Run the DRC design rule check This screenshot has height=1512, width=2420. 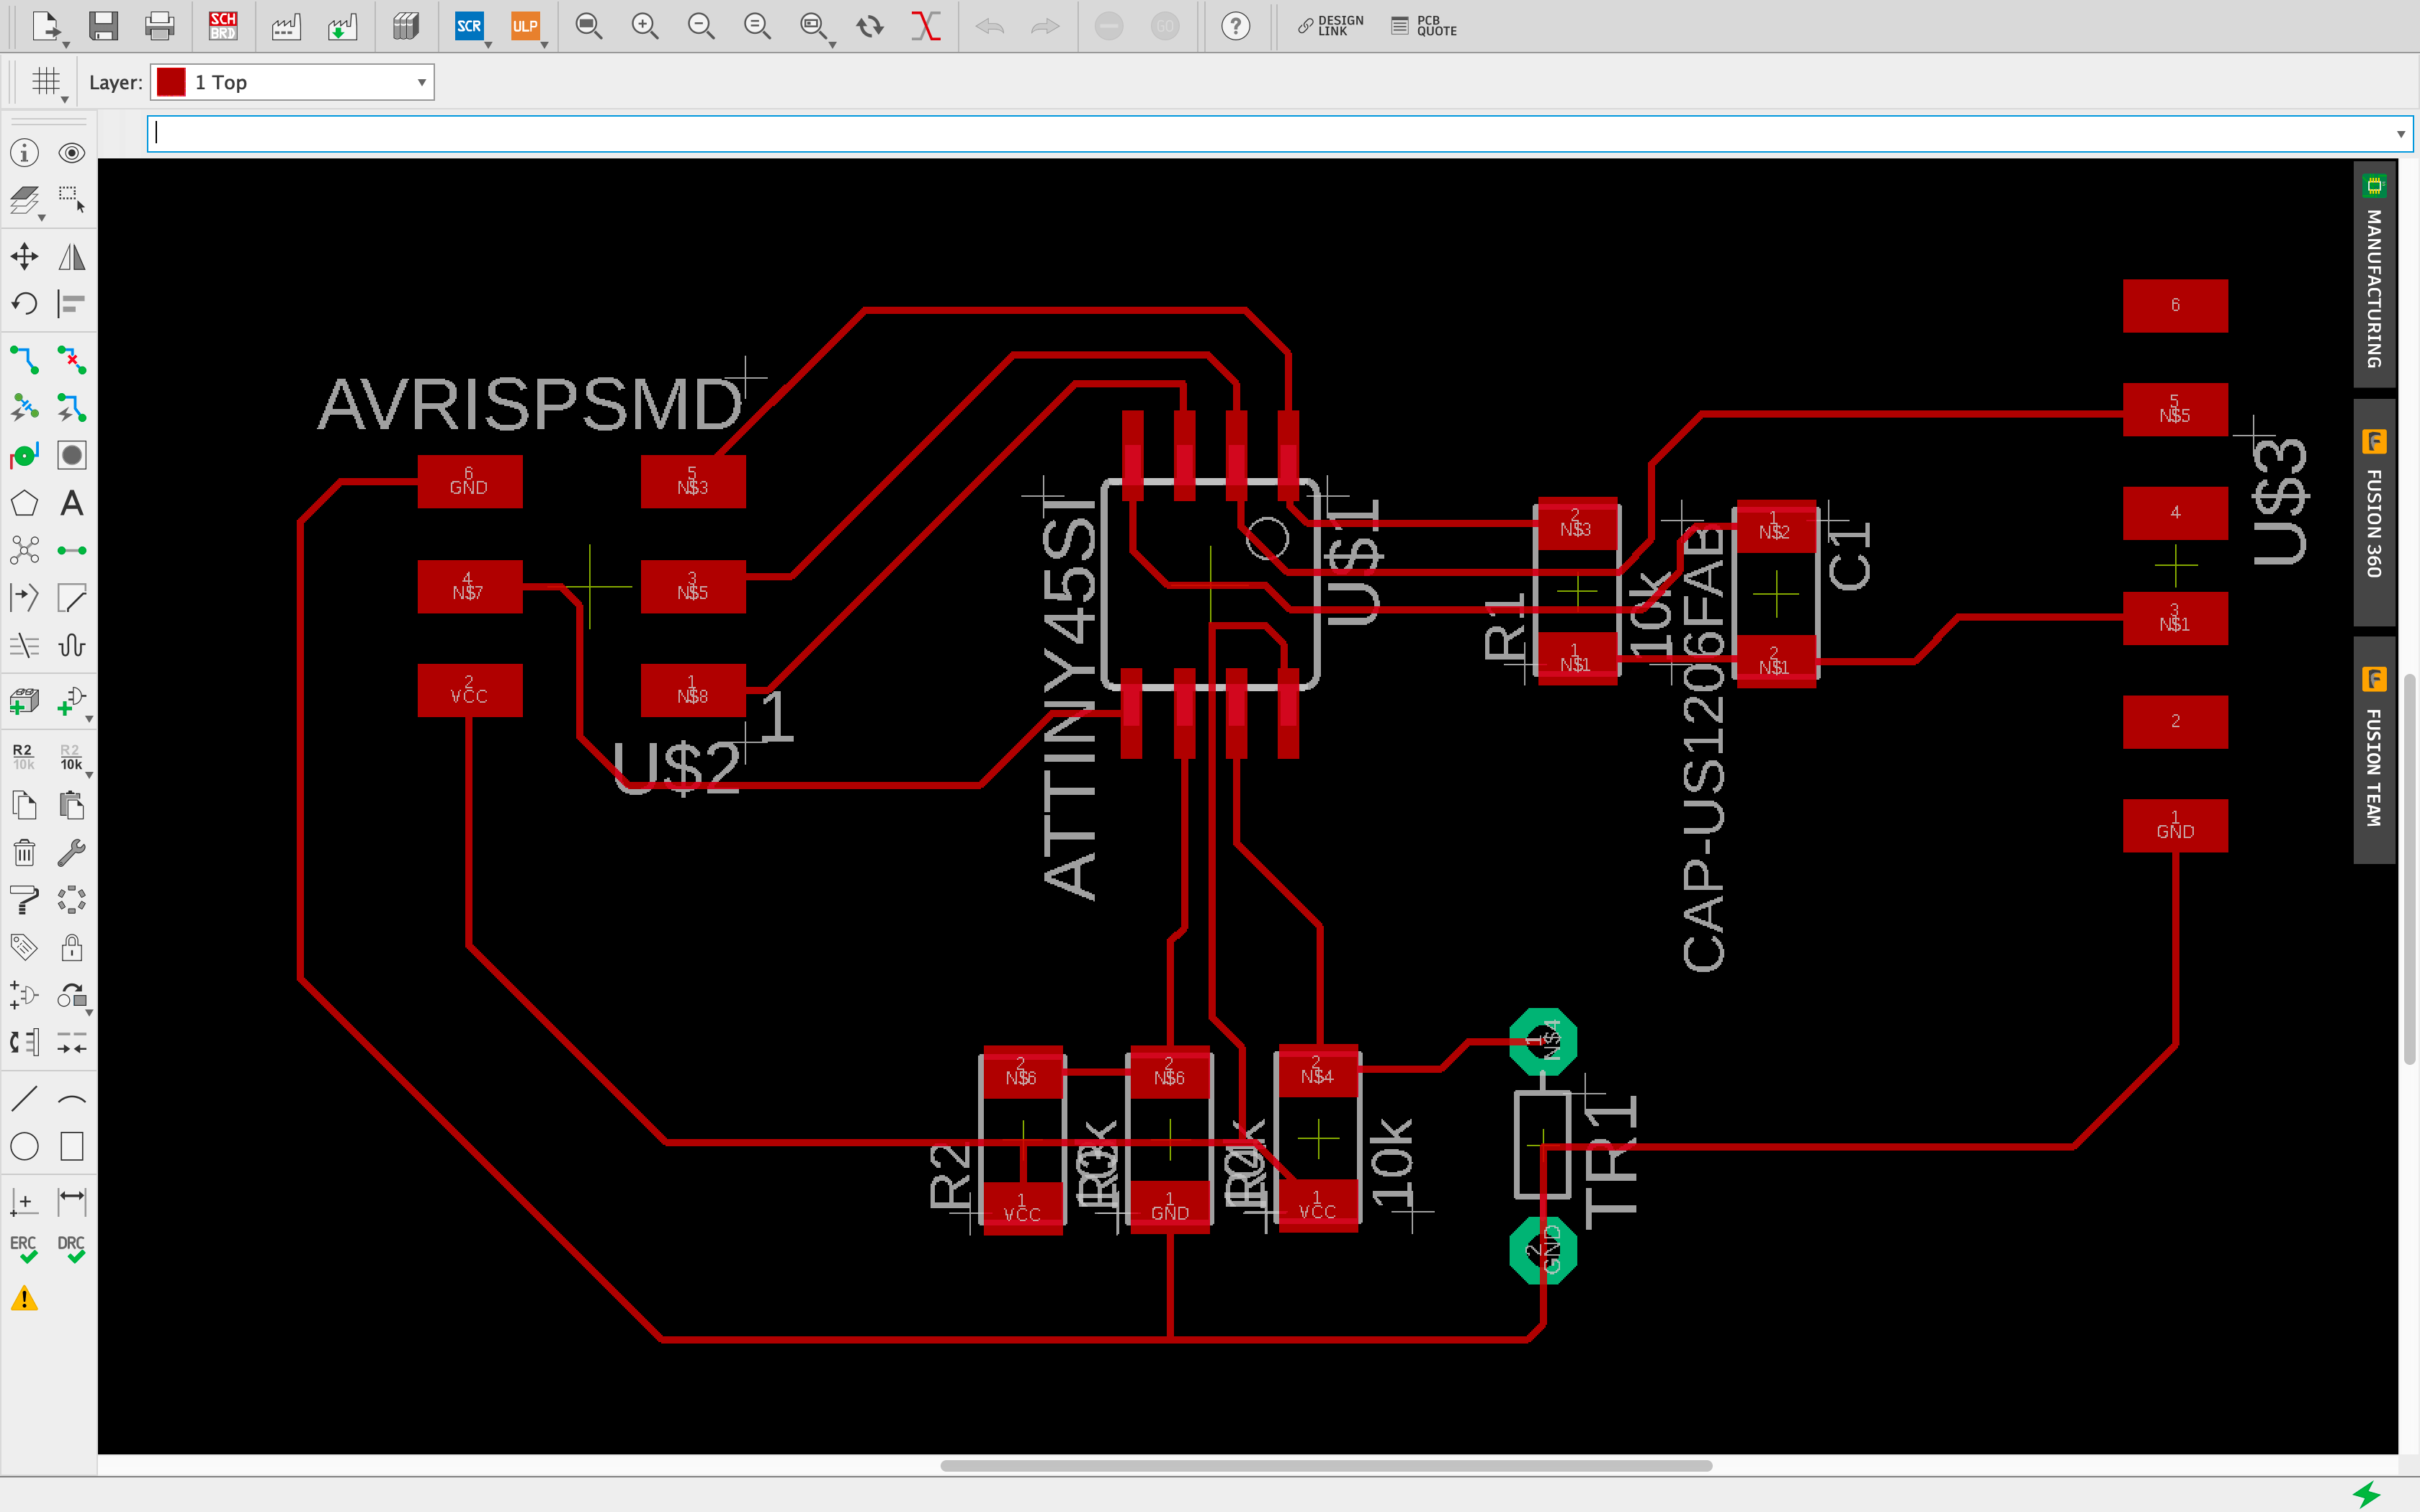71,1249
